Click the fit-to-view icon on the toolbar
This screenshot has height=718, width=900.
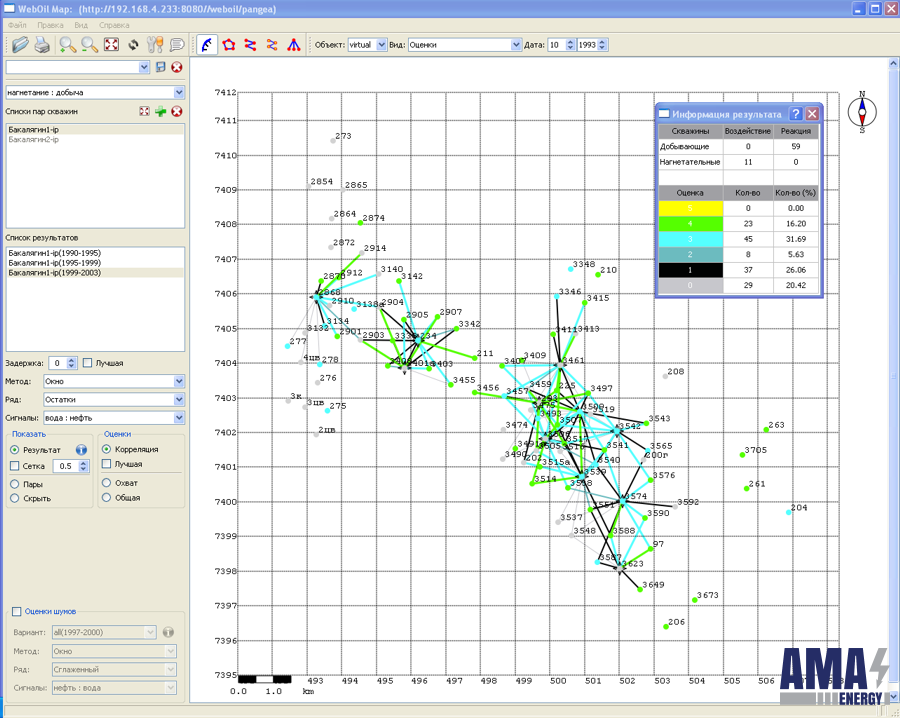110,44
